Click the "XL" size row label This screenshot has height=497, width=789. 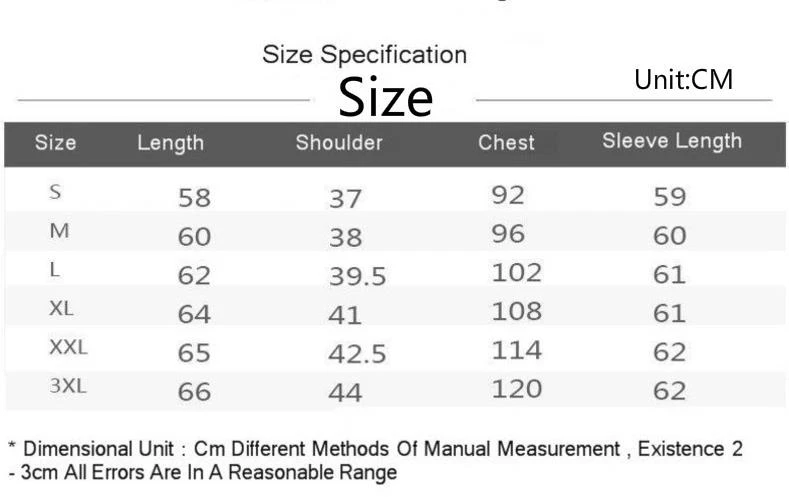(x=61, y=309)
